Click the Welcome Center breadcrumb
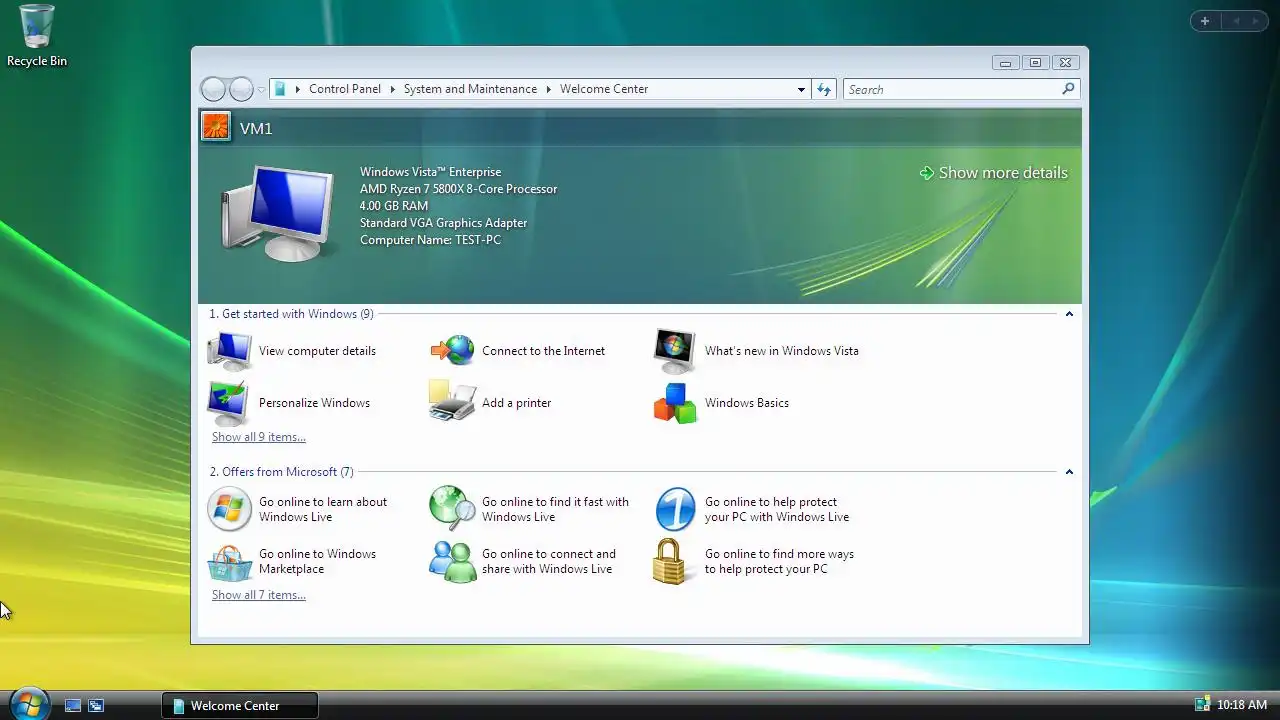1280x720 pixels. [604, 89]
